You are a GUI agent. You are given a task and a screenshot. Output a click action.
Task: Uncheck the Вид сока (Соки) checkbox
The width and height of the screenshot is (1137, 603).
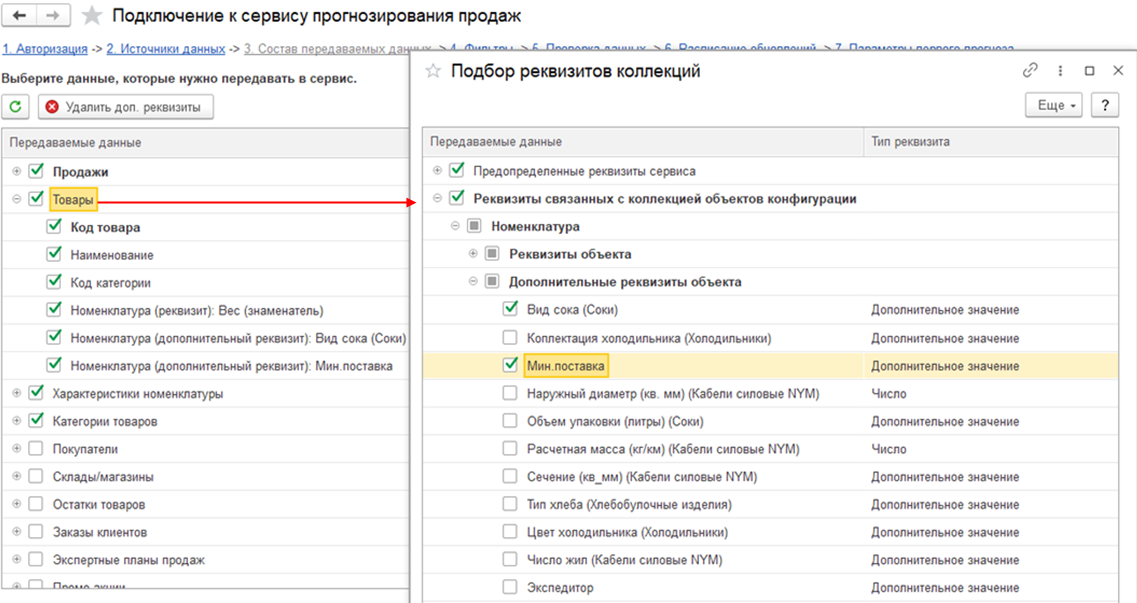pos(510,310)
